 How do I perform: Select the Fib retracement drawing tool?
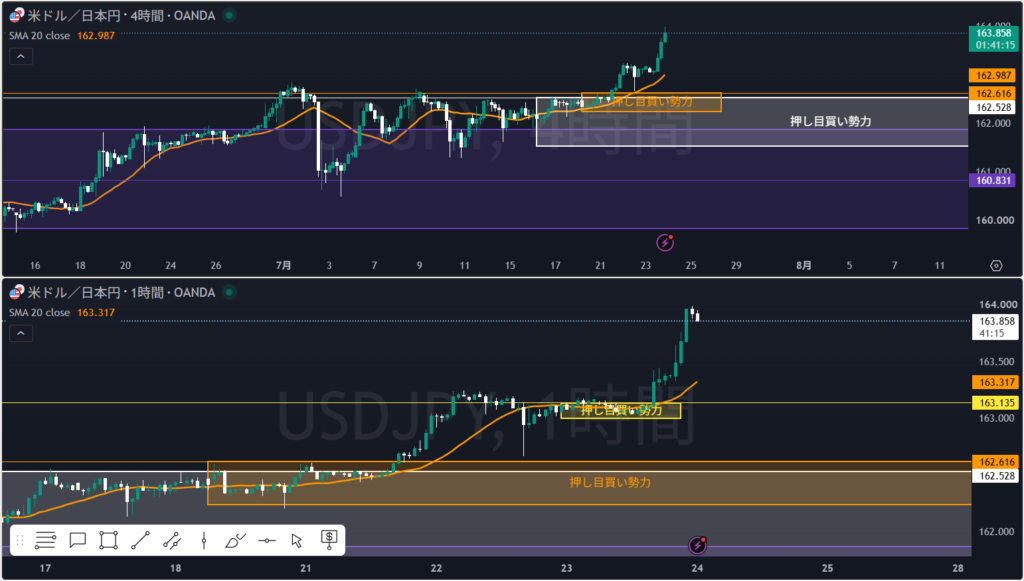coord(46,541)
